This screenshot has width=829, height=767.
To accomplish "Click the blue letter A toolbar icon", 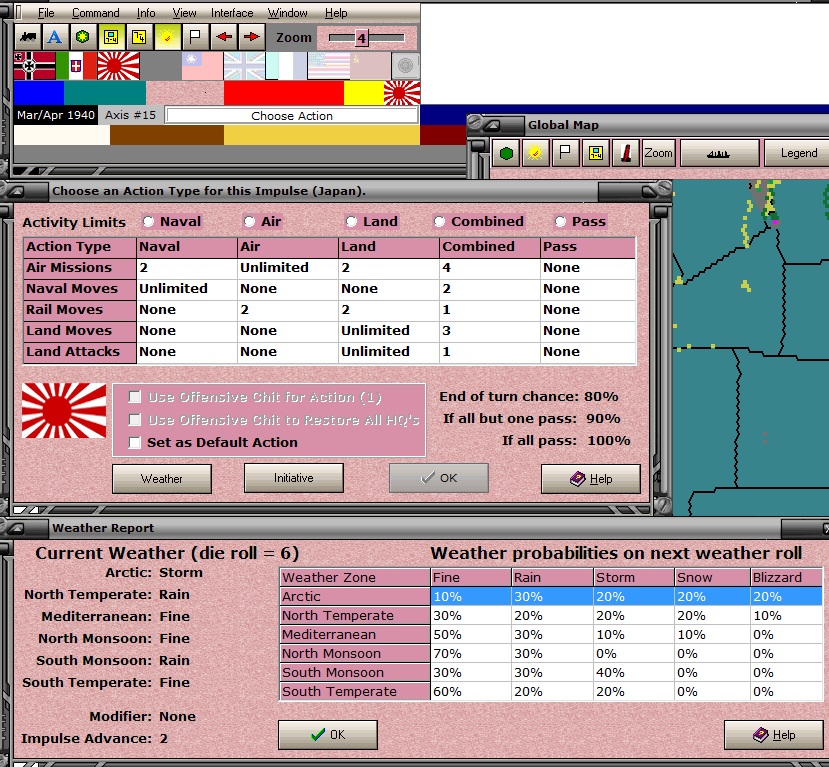I will (54, 37).
